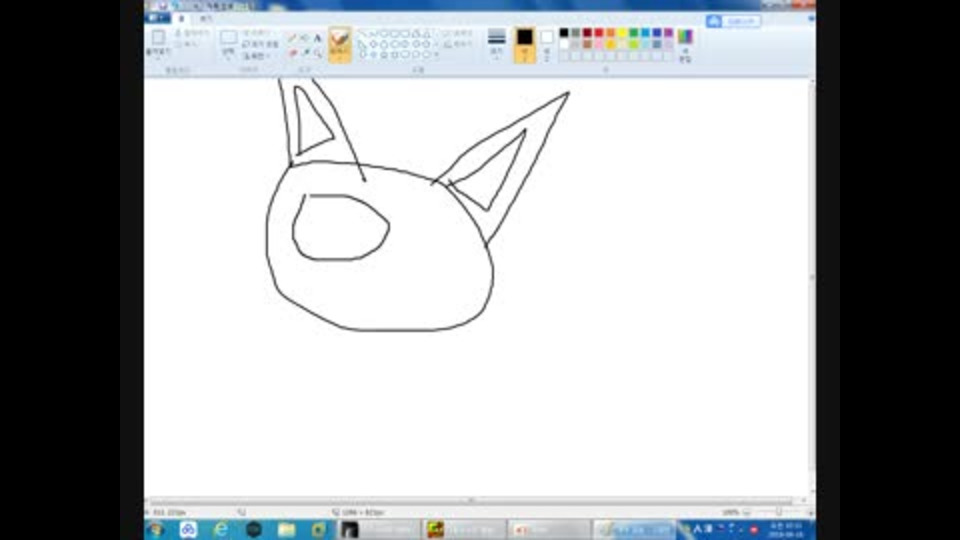Image resolution: width=960 pixels, height=540 pixels.
Task: Open the File Explorer folder on taskbar
Action: 286,529
